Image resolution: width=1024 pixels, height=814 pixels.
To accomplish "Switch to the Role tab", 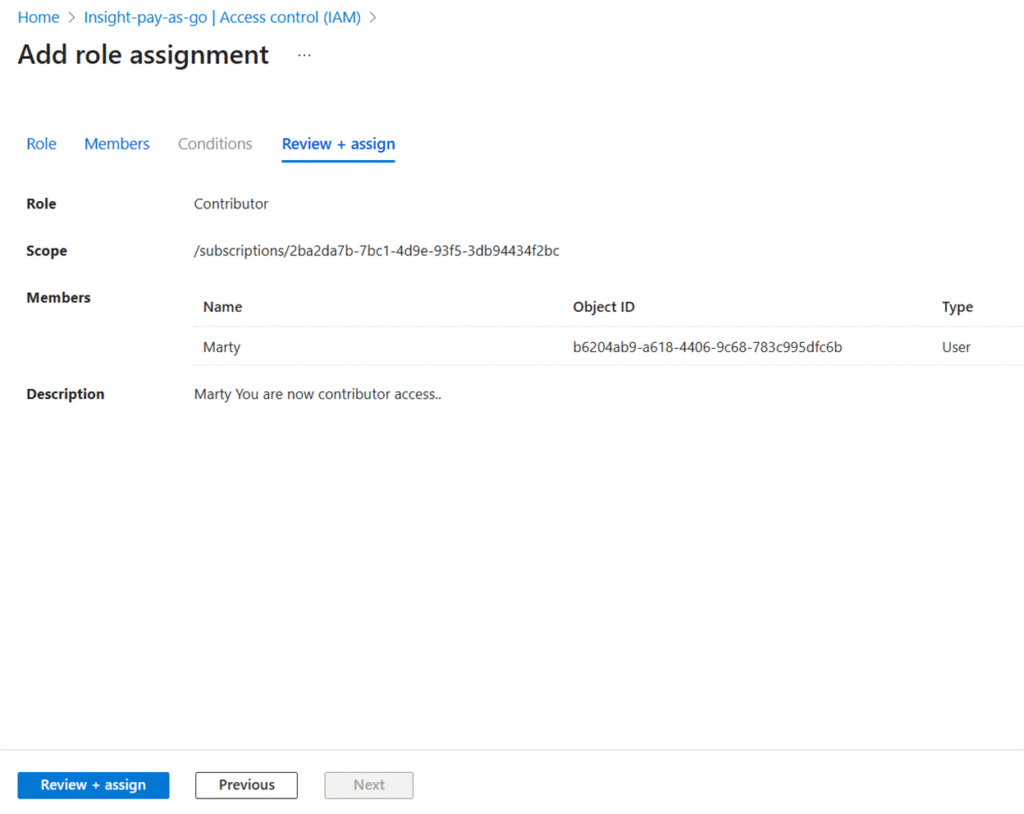I will click(41, 144).
